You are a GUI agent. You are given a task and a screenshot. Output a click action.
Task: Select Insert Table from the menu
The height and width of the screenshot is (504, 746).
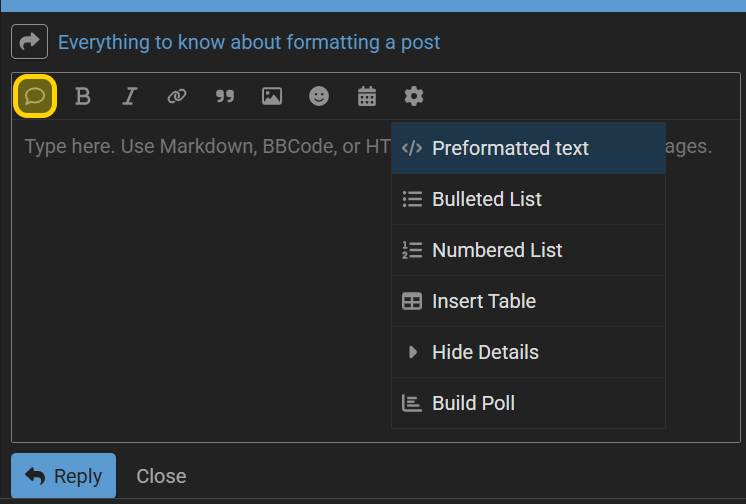528,301
